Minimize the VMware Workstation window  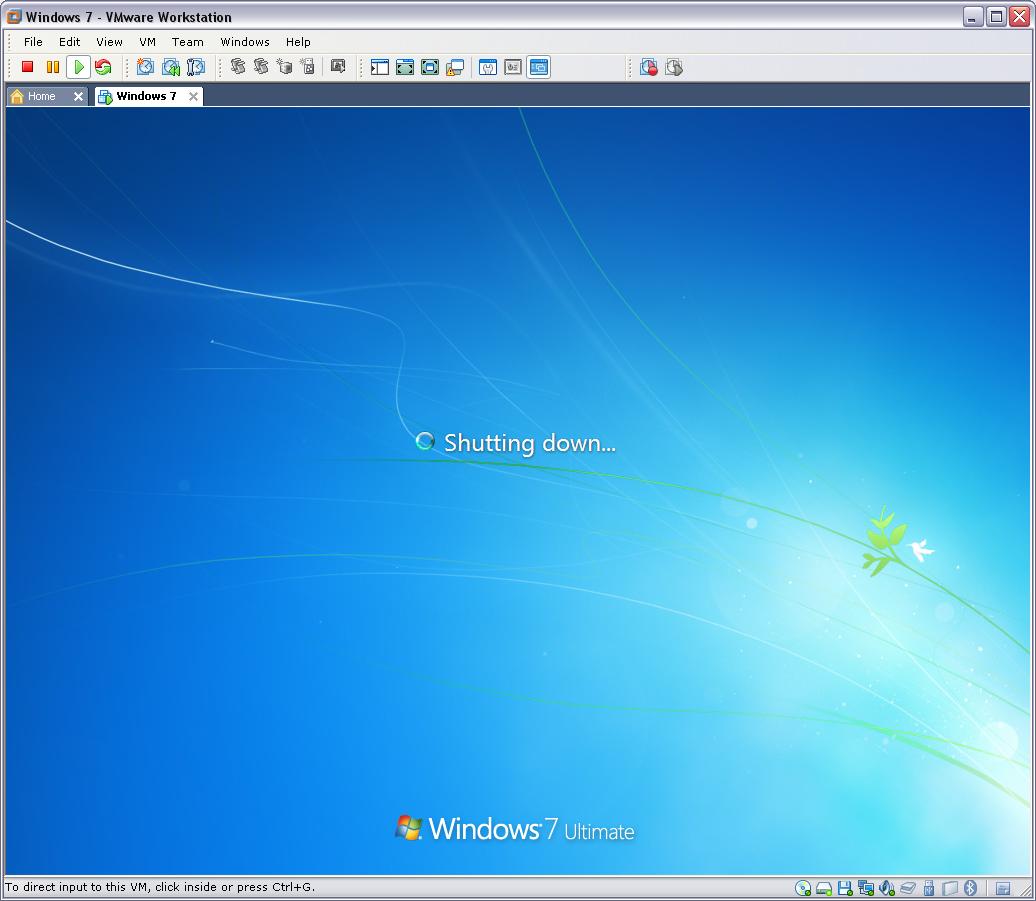coord(972,17)
